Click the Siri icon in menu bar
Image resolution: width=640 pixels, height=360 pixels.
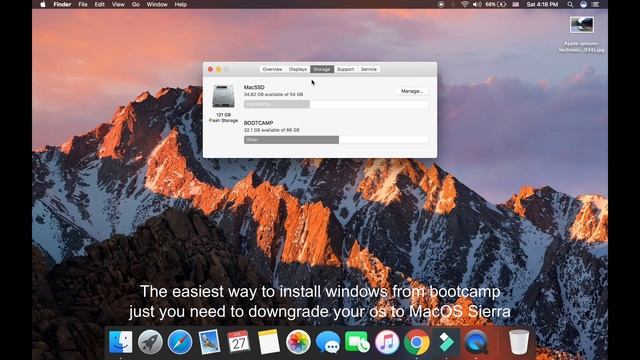tap(583, 4)
